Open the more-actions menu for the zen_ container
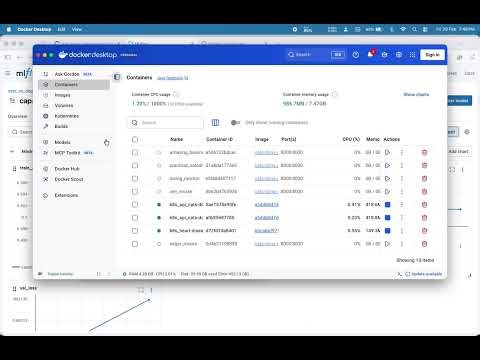 402,191
